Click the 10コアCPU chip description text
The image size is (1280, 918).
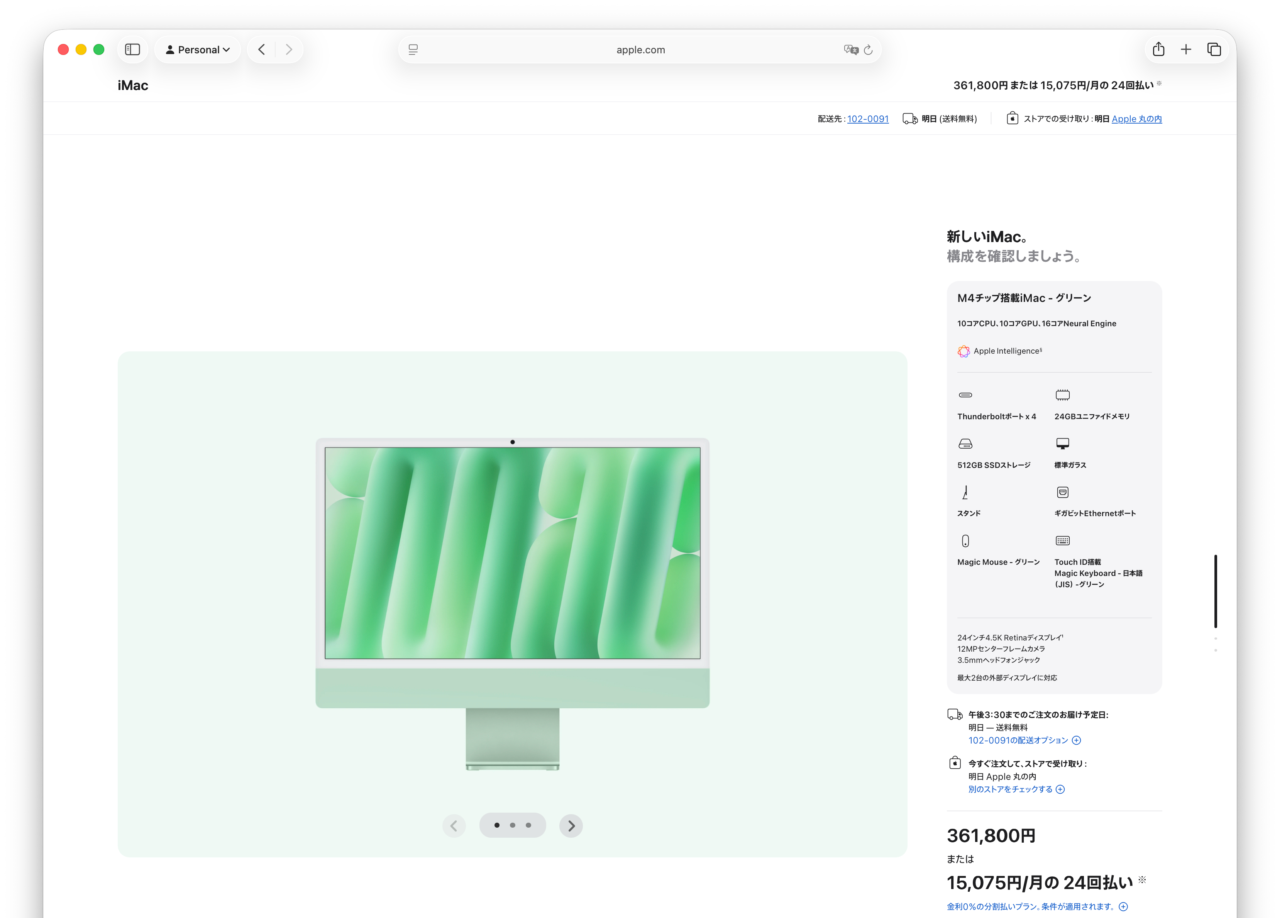click(1036, 324)
